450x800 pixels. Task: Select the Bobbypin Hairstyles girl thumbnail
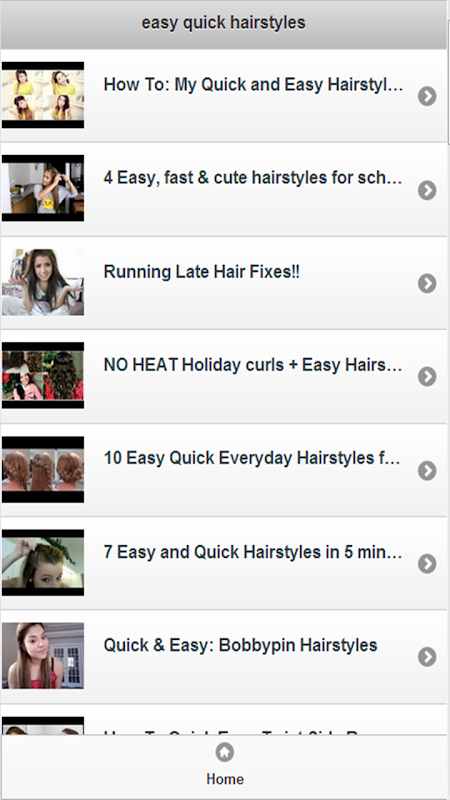43,656
